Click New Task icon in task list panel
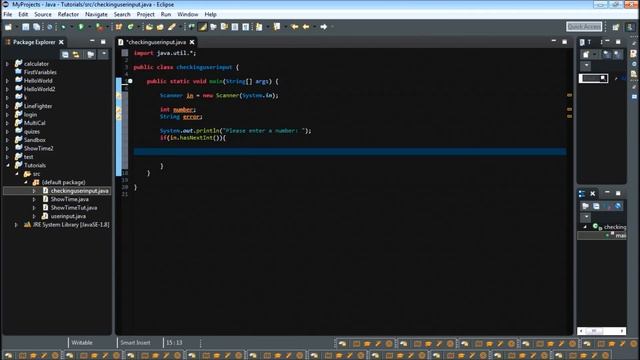This screenshot has width=640, height=360. coord(586,54)
